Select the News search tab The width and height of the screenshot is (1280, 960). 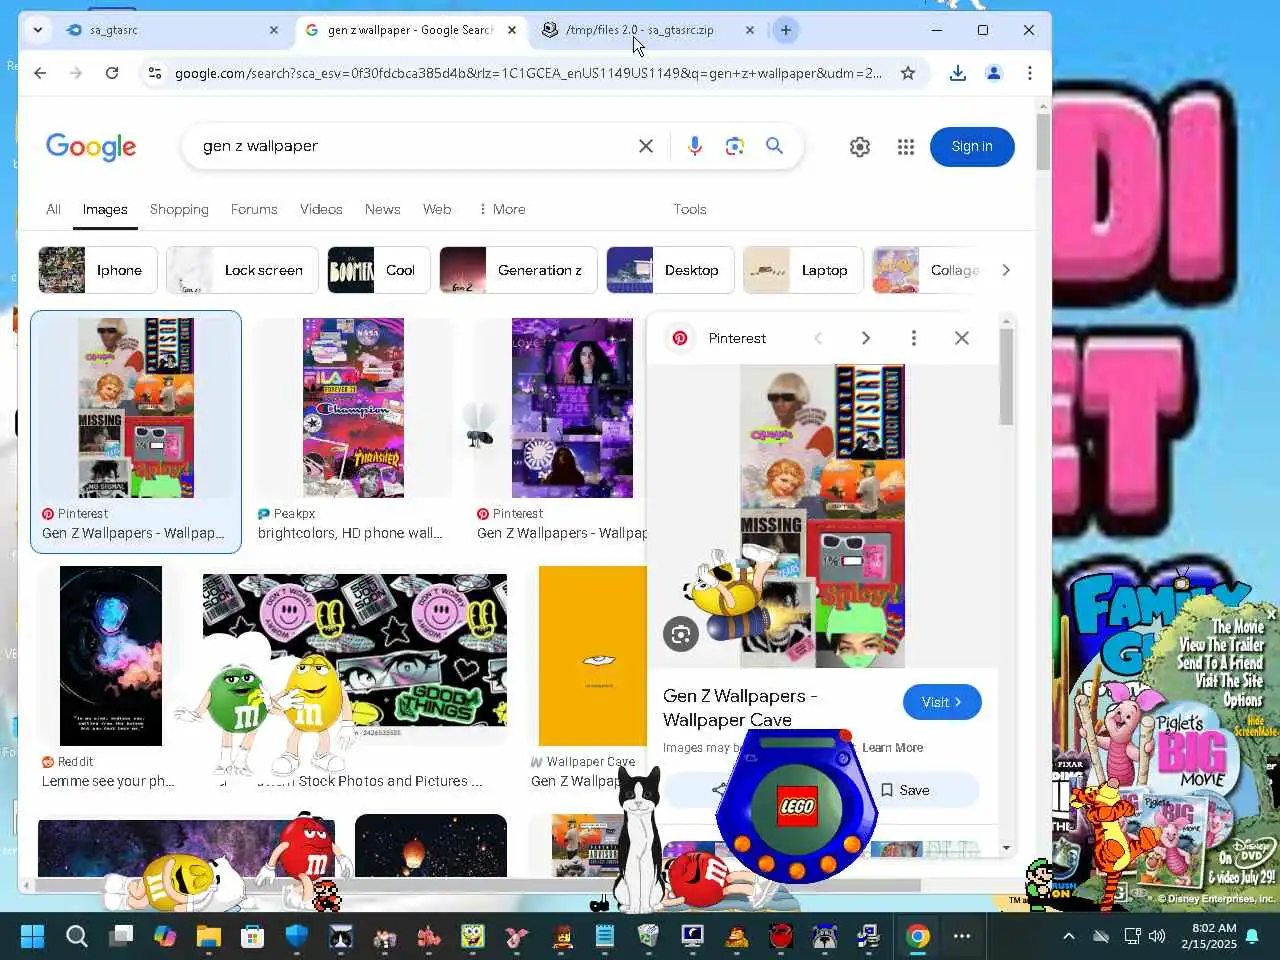point(383,209)
